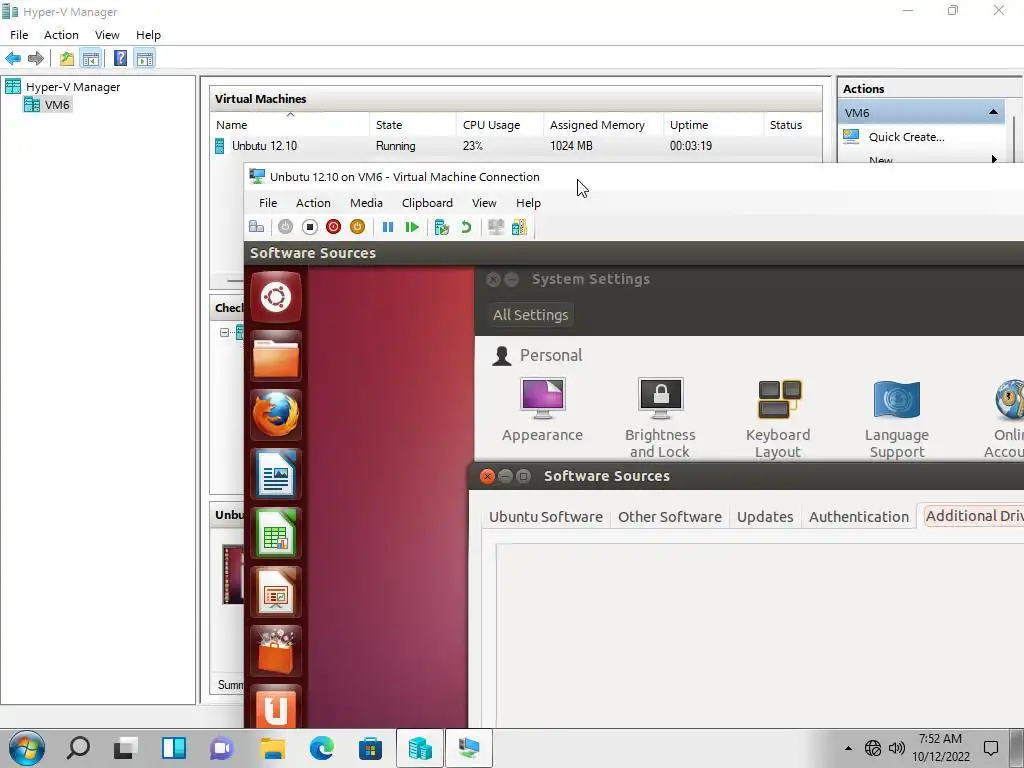The width and height of the screenshot is (1024, 768).
Task: Click the Actions pane scrollbar
Action: click(1014, 139)
